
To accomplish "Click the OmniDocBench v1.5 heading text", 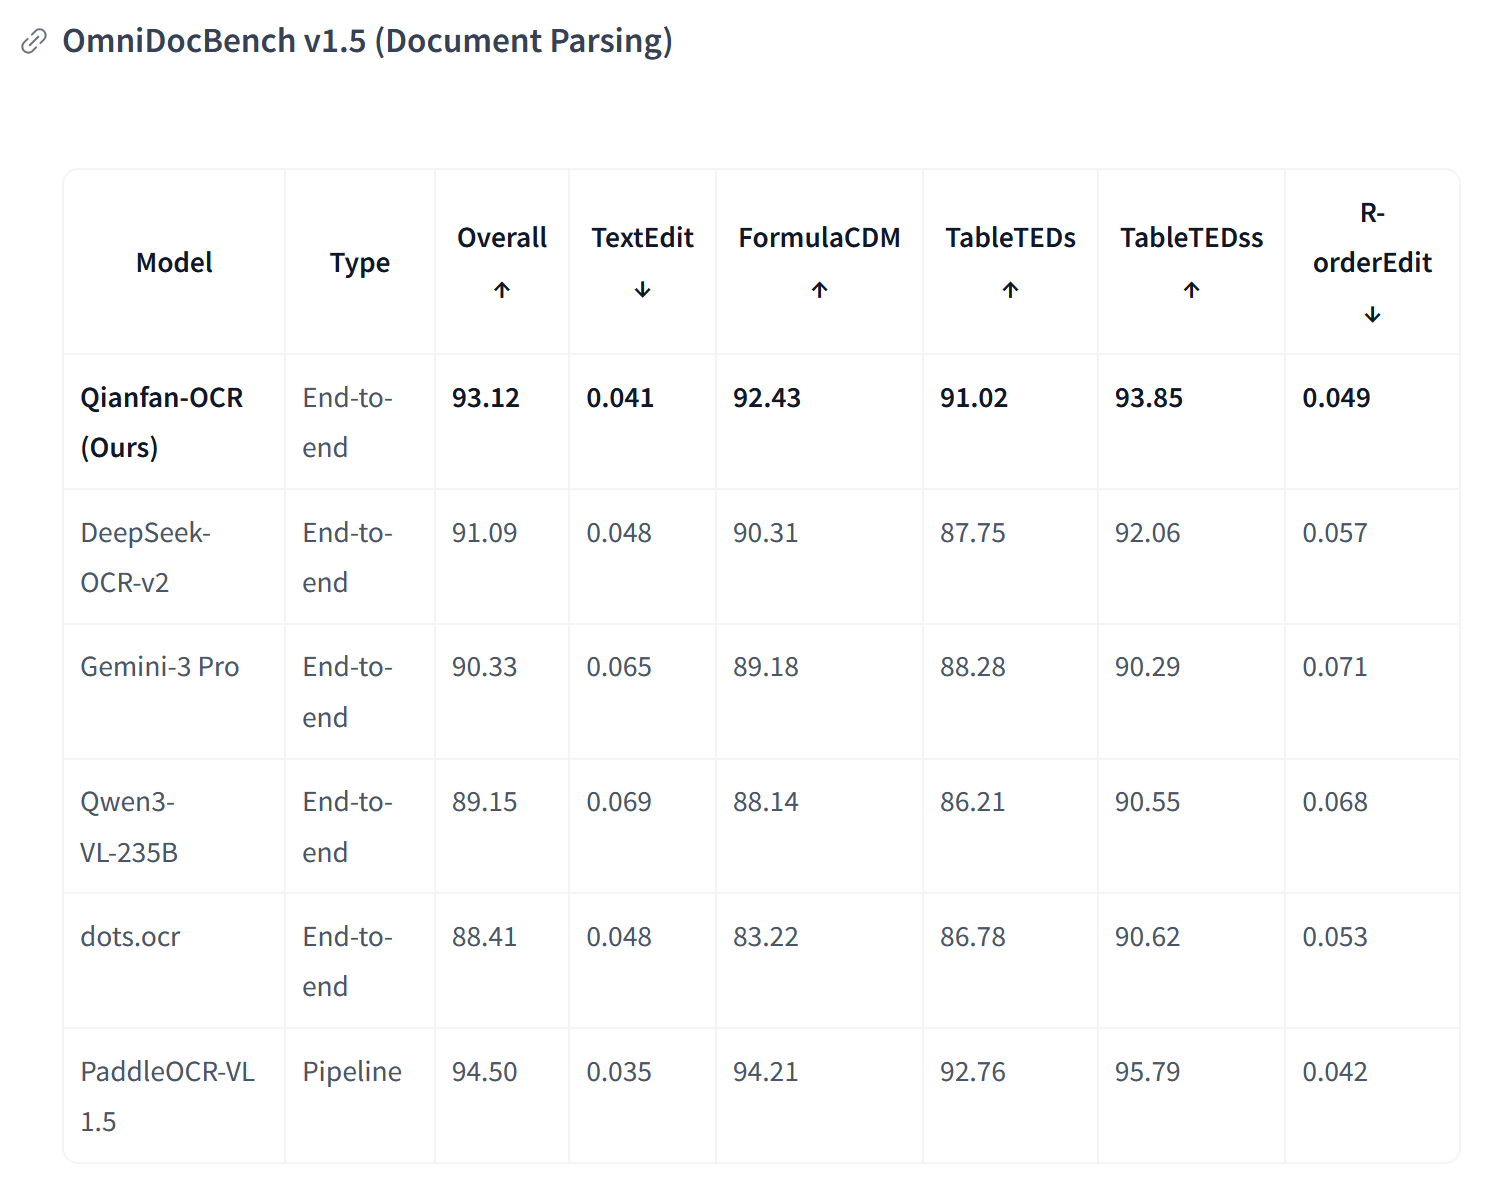I will (367, 41).
